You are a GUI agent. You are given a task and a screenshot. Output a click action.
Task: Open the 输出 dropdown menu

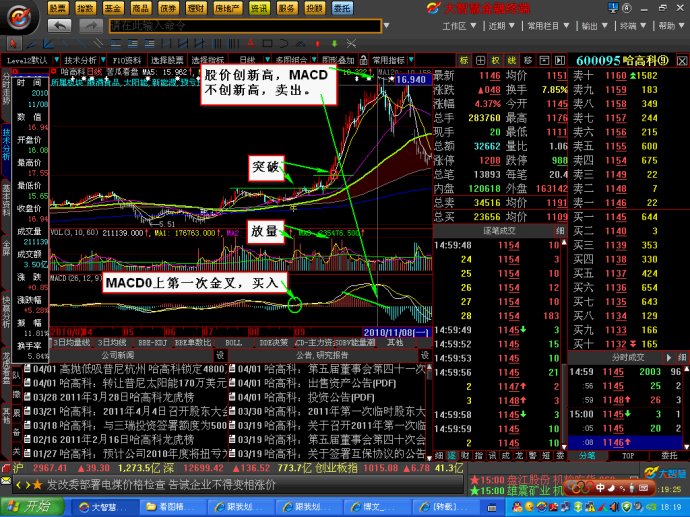coord(595,26)
